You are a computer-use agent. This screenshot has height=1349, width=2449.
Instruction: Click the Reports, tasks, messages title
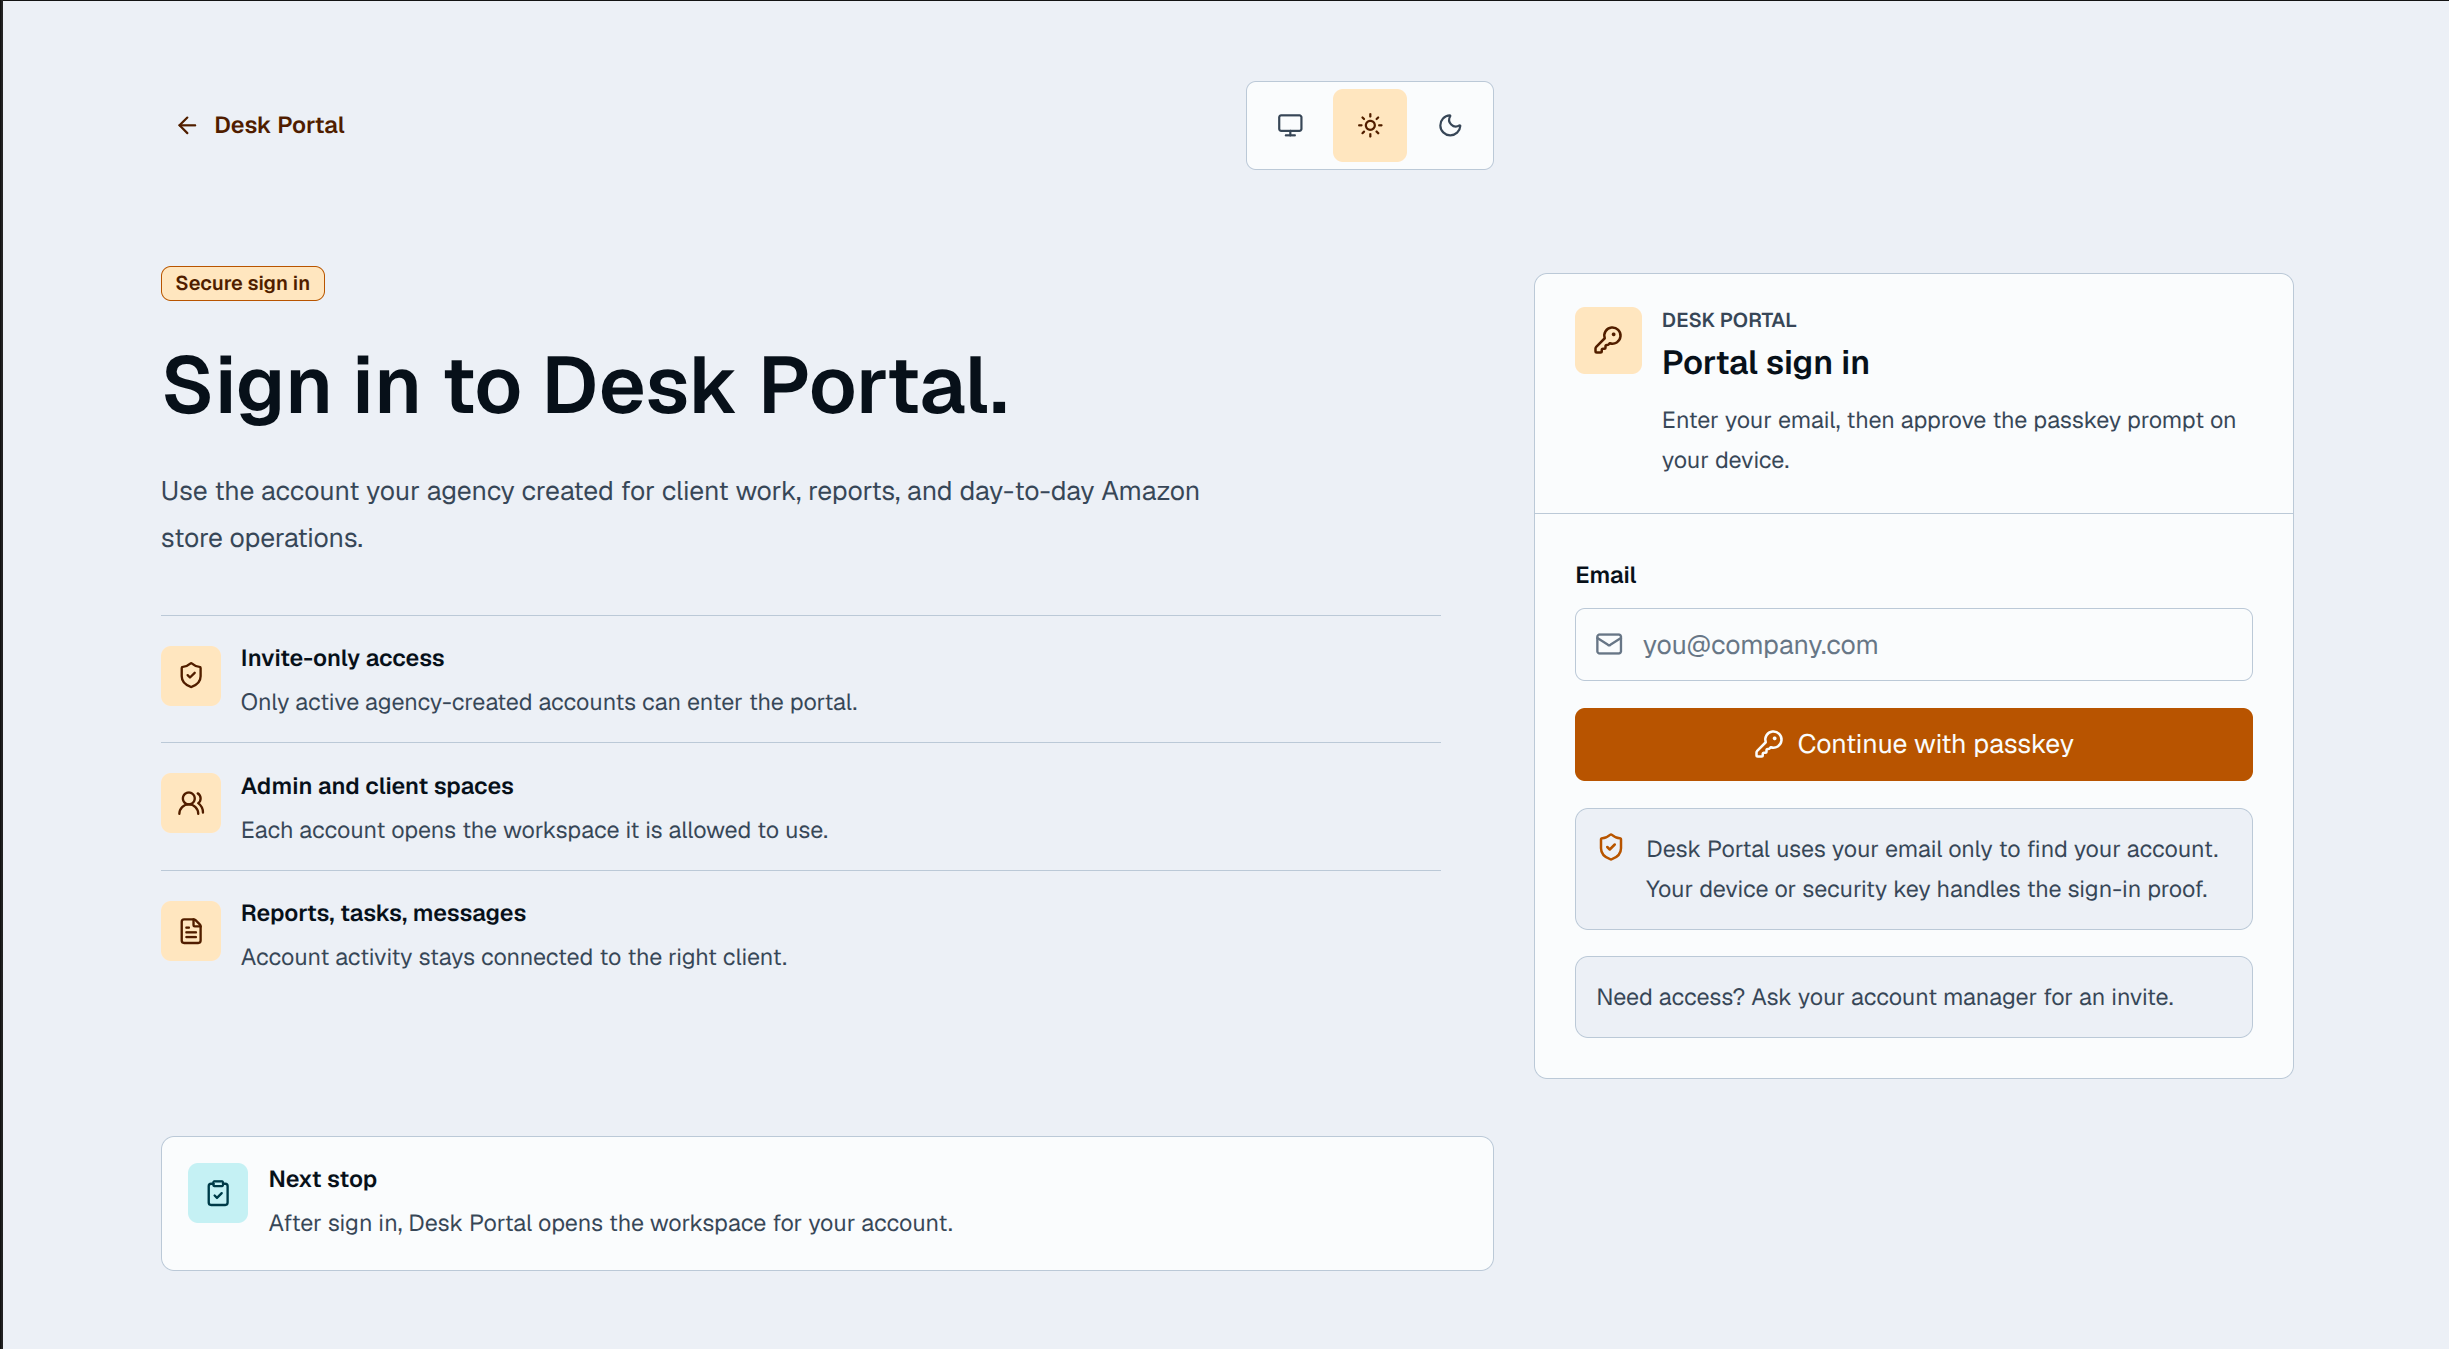(383, 913)
